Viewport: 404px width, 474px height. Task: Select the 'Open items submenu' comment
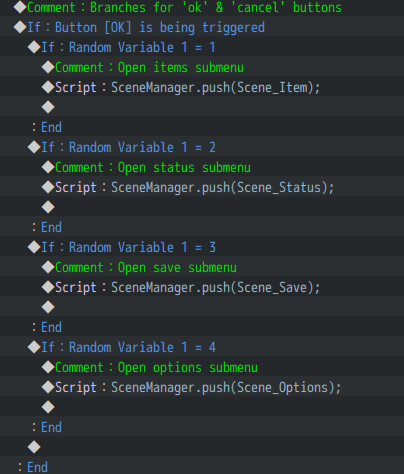click(202, 67)
